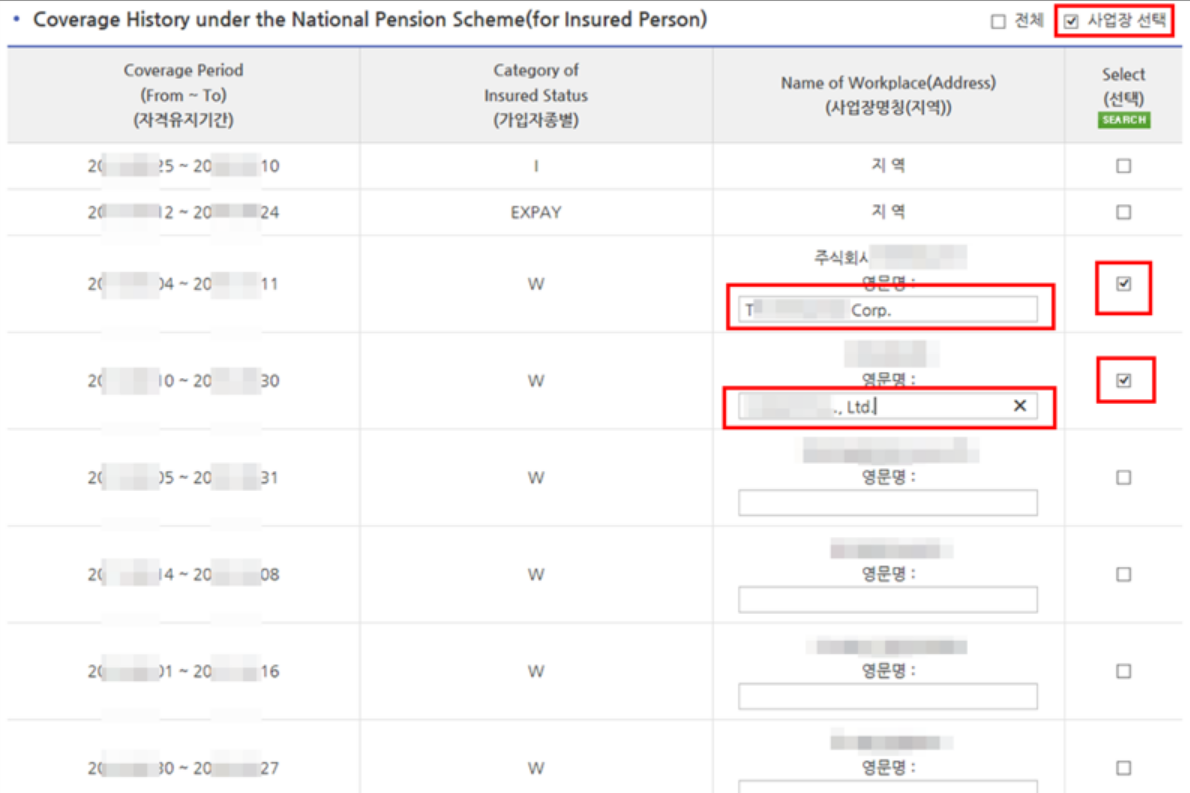Uncheck the 사업장 선택 checkbox at top
The height and width of the screenshot is (793, 1190).
pos(1072,22)
